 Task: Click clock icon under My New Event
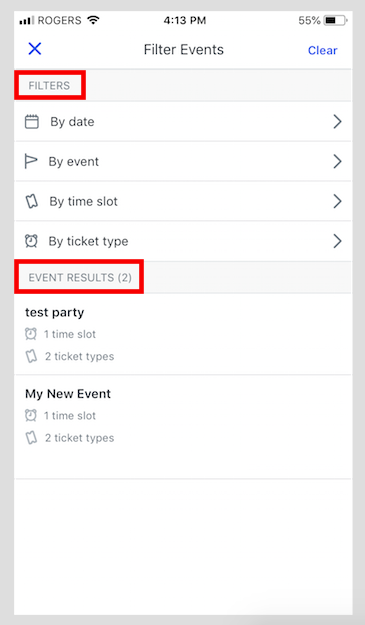31,415
